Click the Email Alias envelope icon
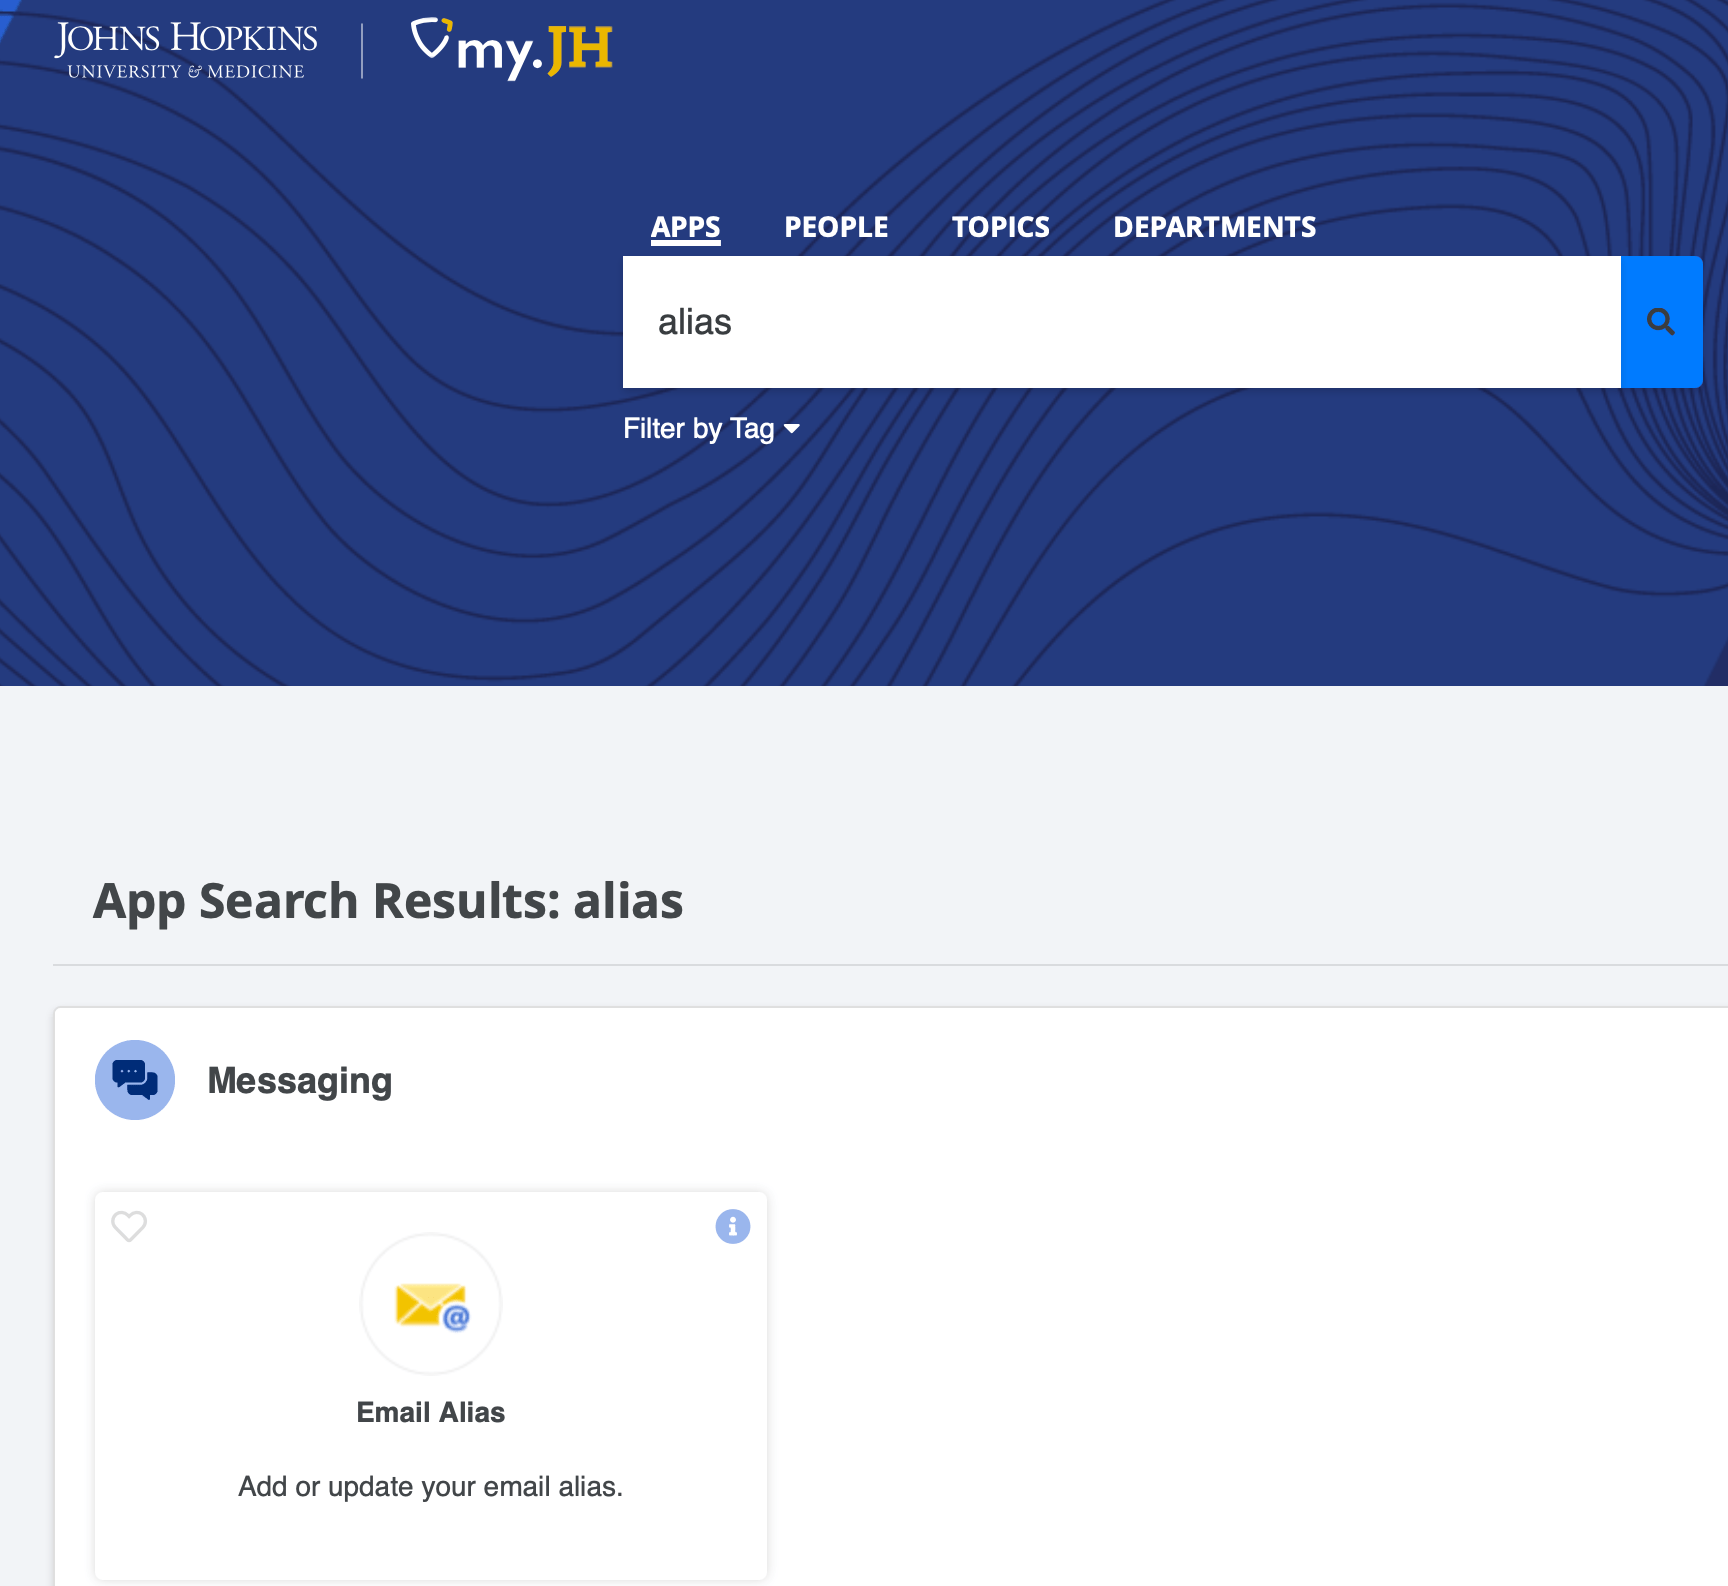 pos(431,1305)
